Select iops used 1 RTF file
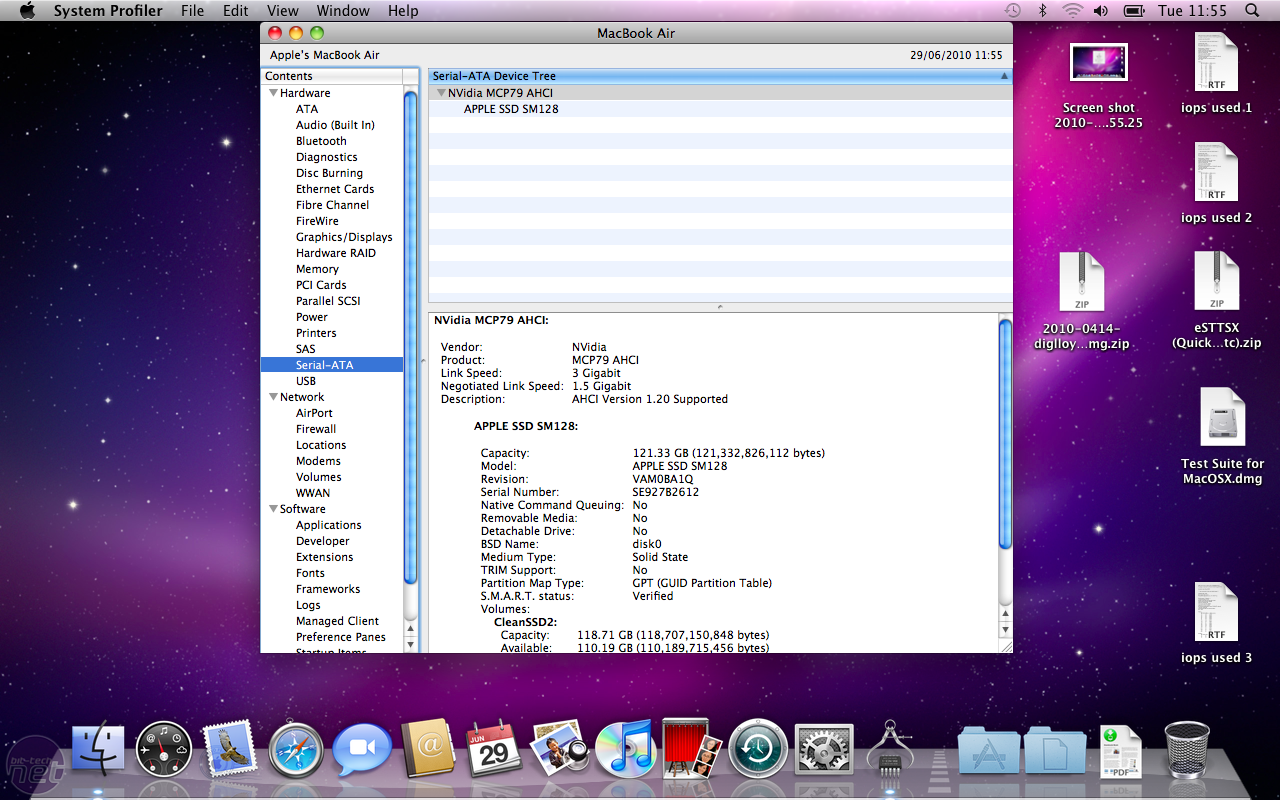The width and height of the screenshot is (1280, 800). 1216,72
